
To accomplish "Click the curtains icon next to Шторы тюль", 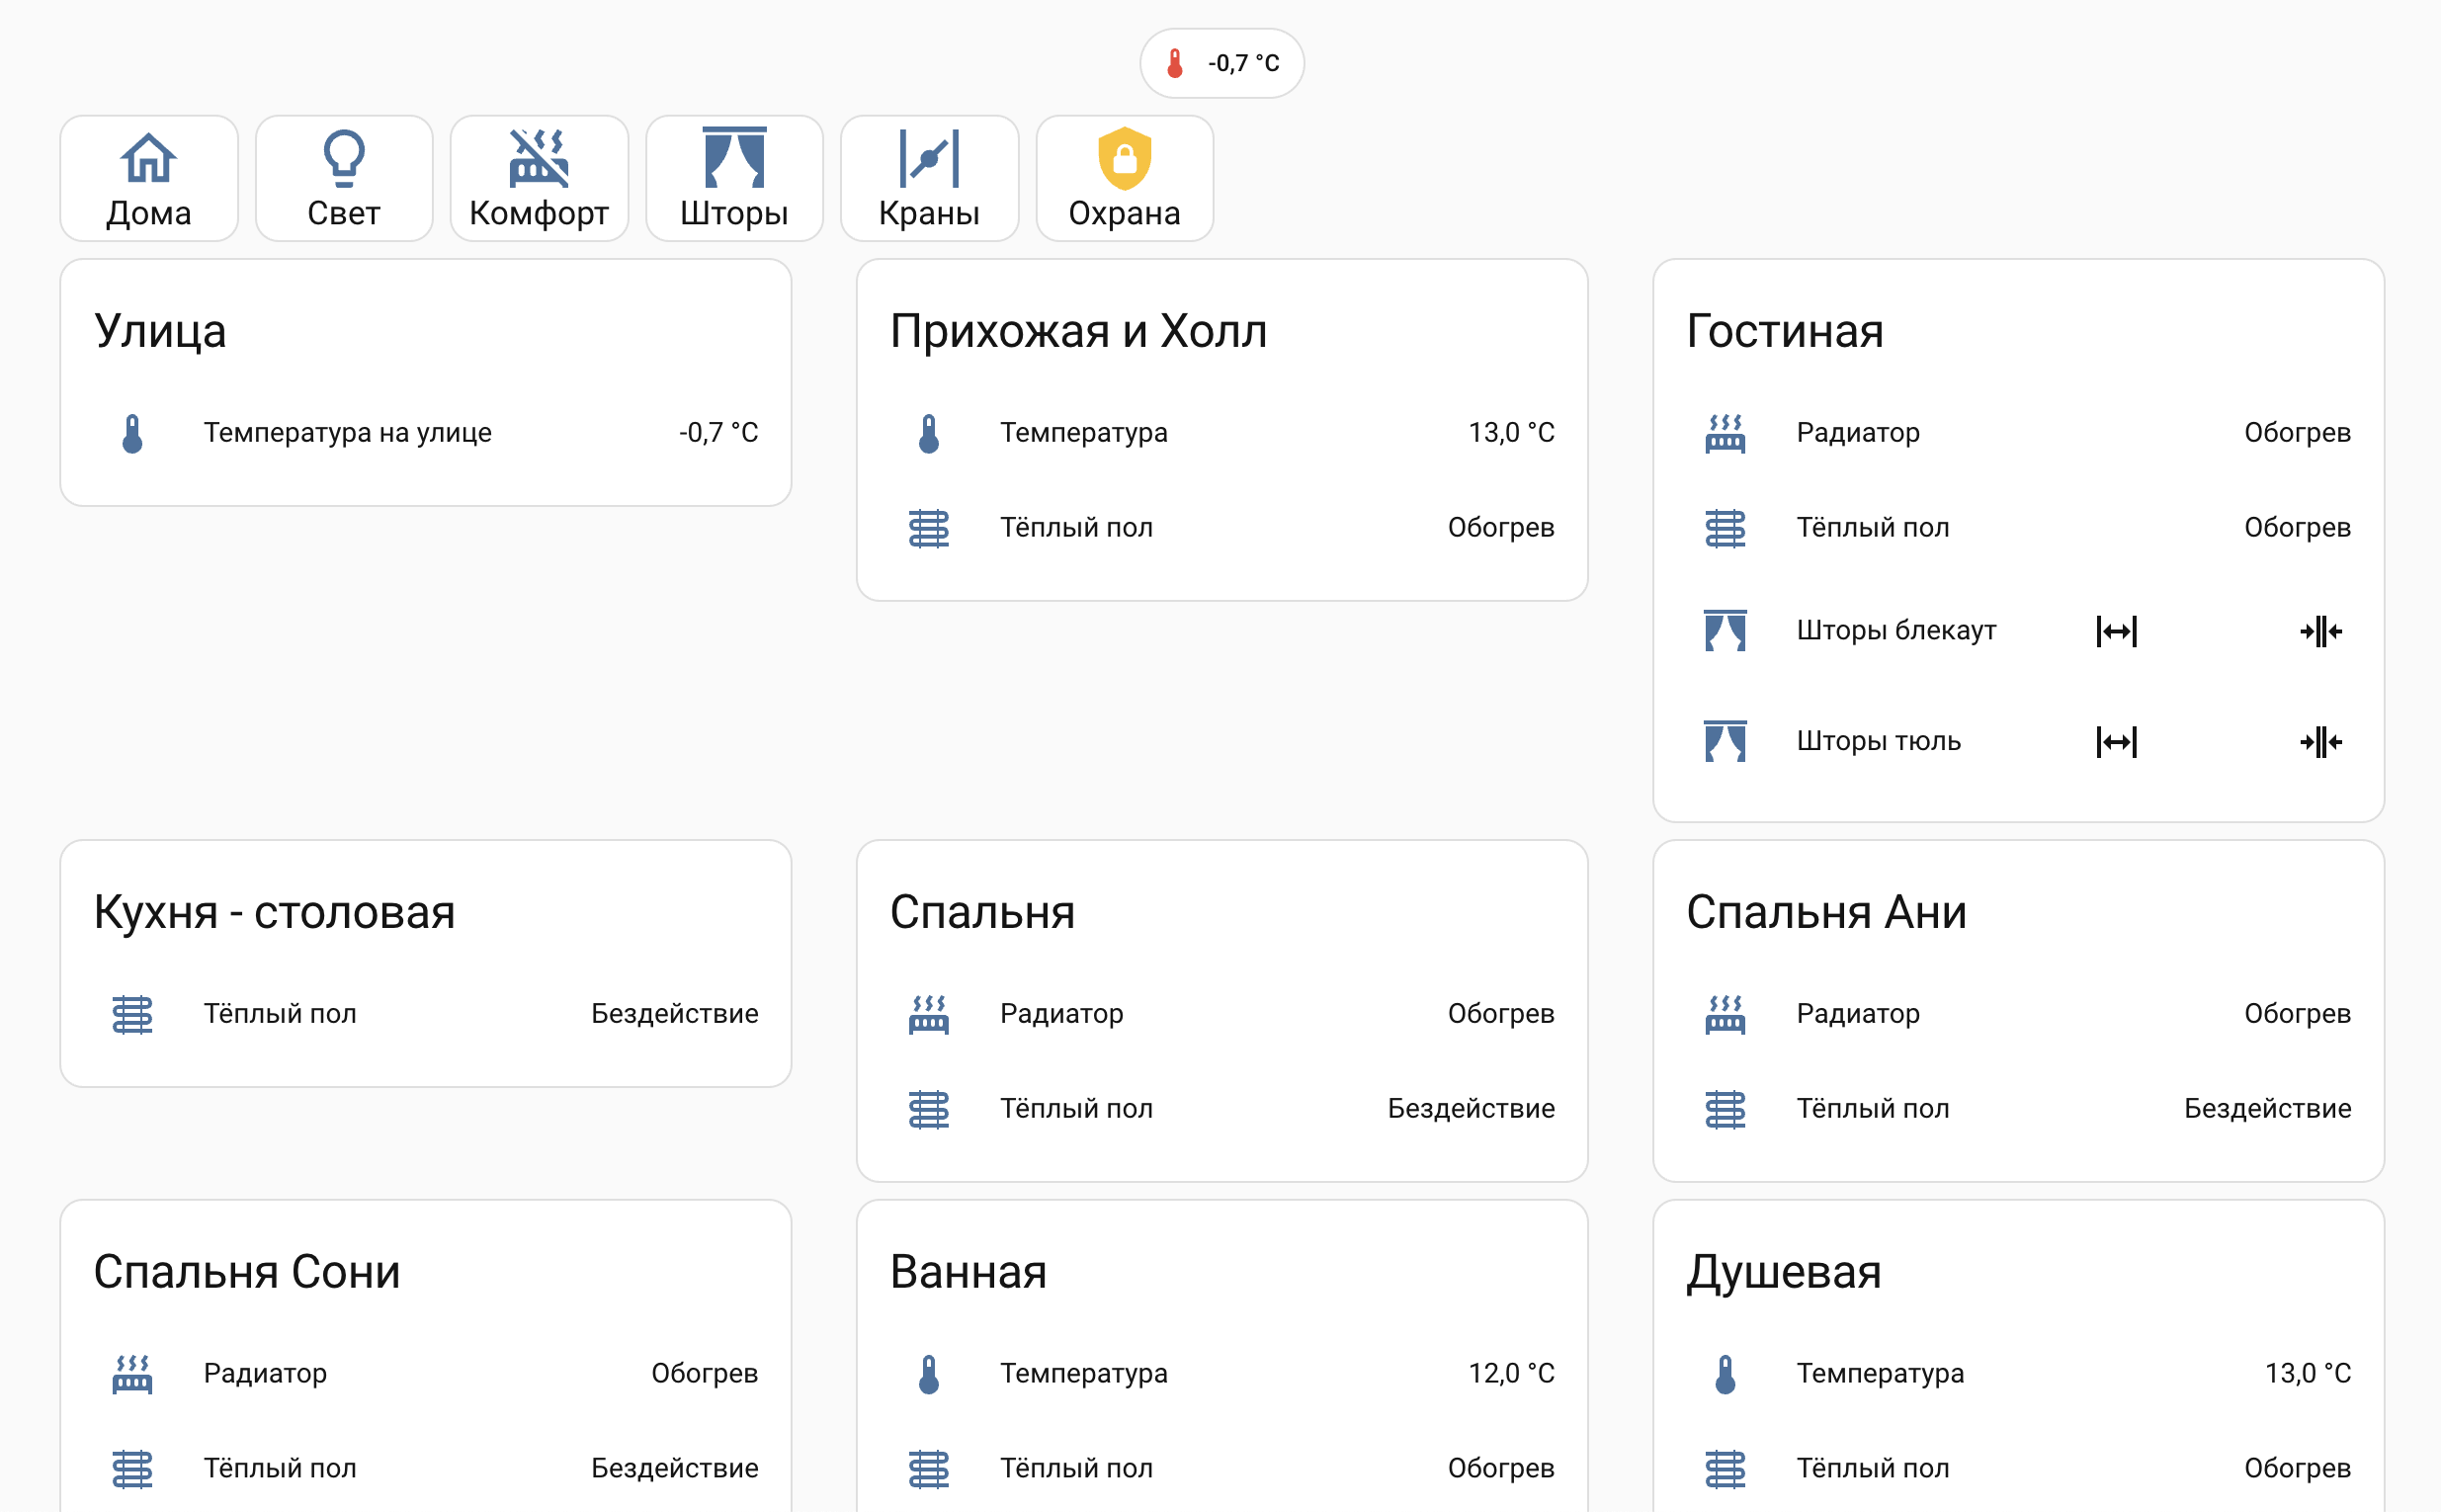I will 1725,740.
